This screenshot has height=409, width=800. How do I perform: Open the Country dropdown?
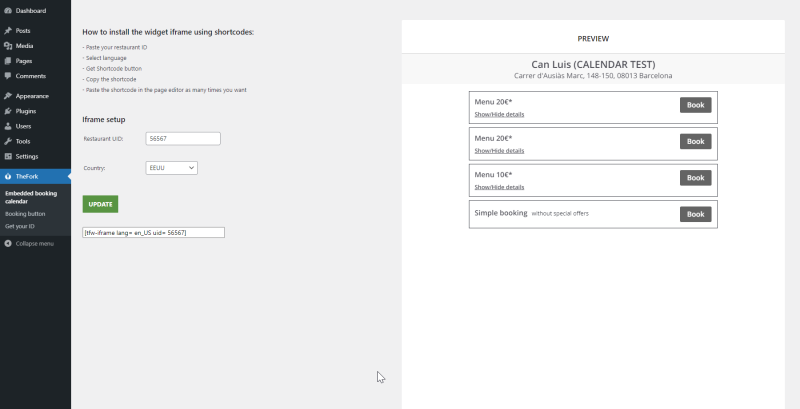(x=171, y=168)
